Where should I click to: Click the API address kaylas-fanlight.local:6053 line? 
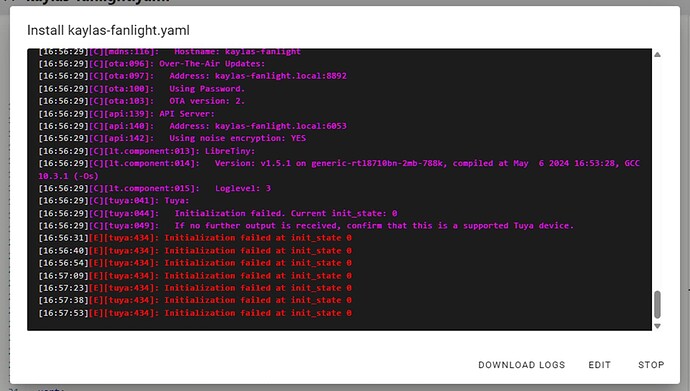pos(192,126)
